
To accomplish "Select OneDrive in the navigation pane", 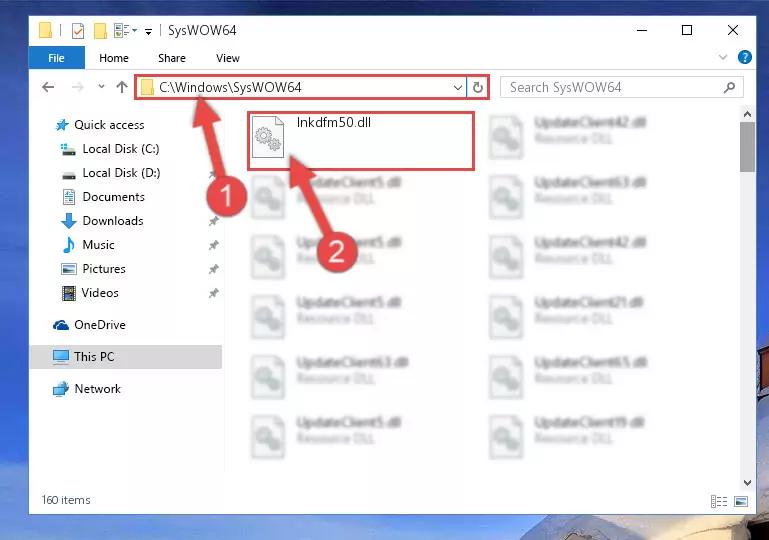I will coord(100,325).
